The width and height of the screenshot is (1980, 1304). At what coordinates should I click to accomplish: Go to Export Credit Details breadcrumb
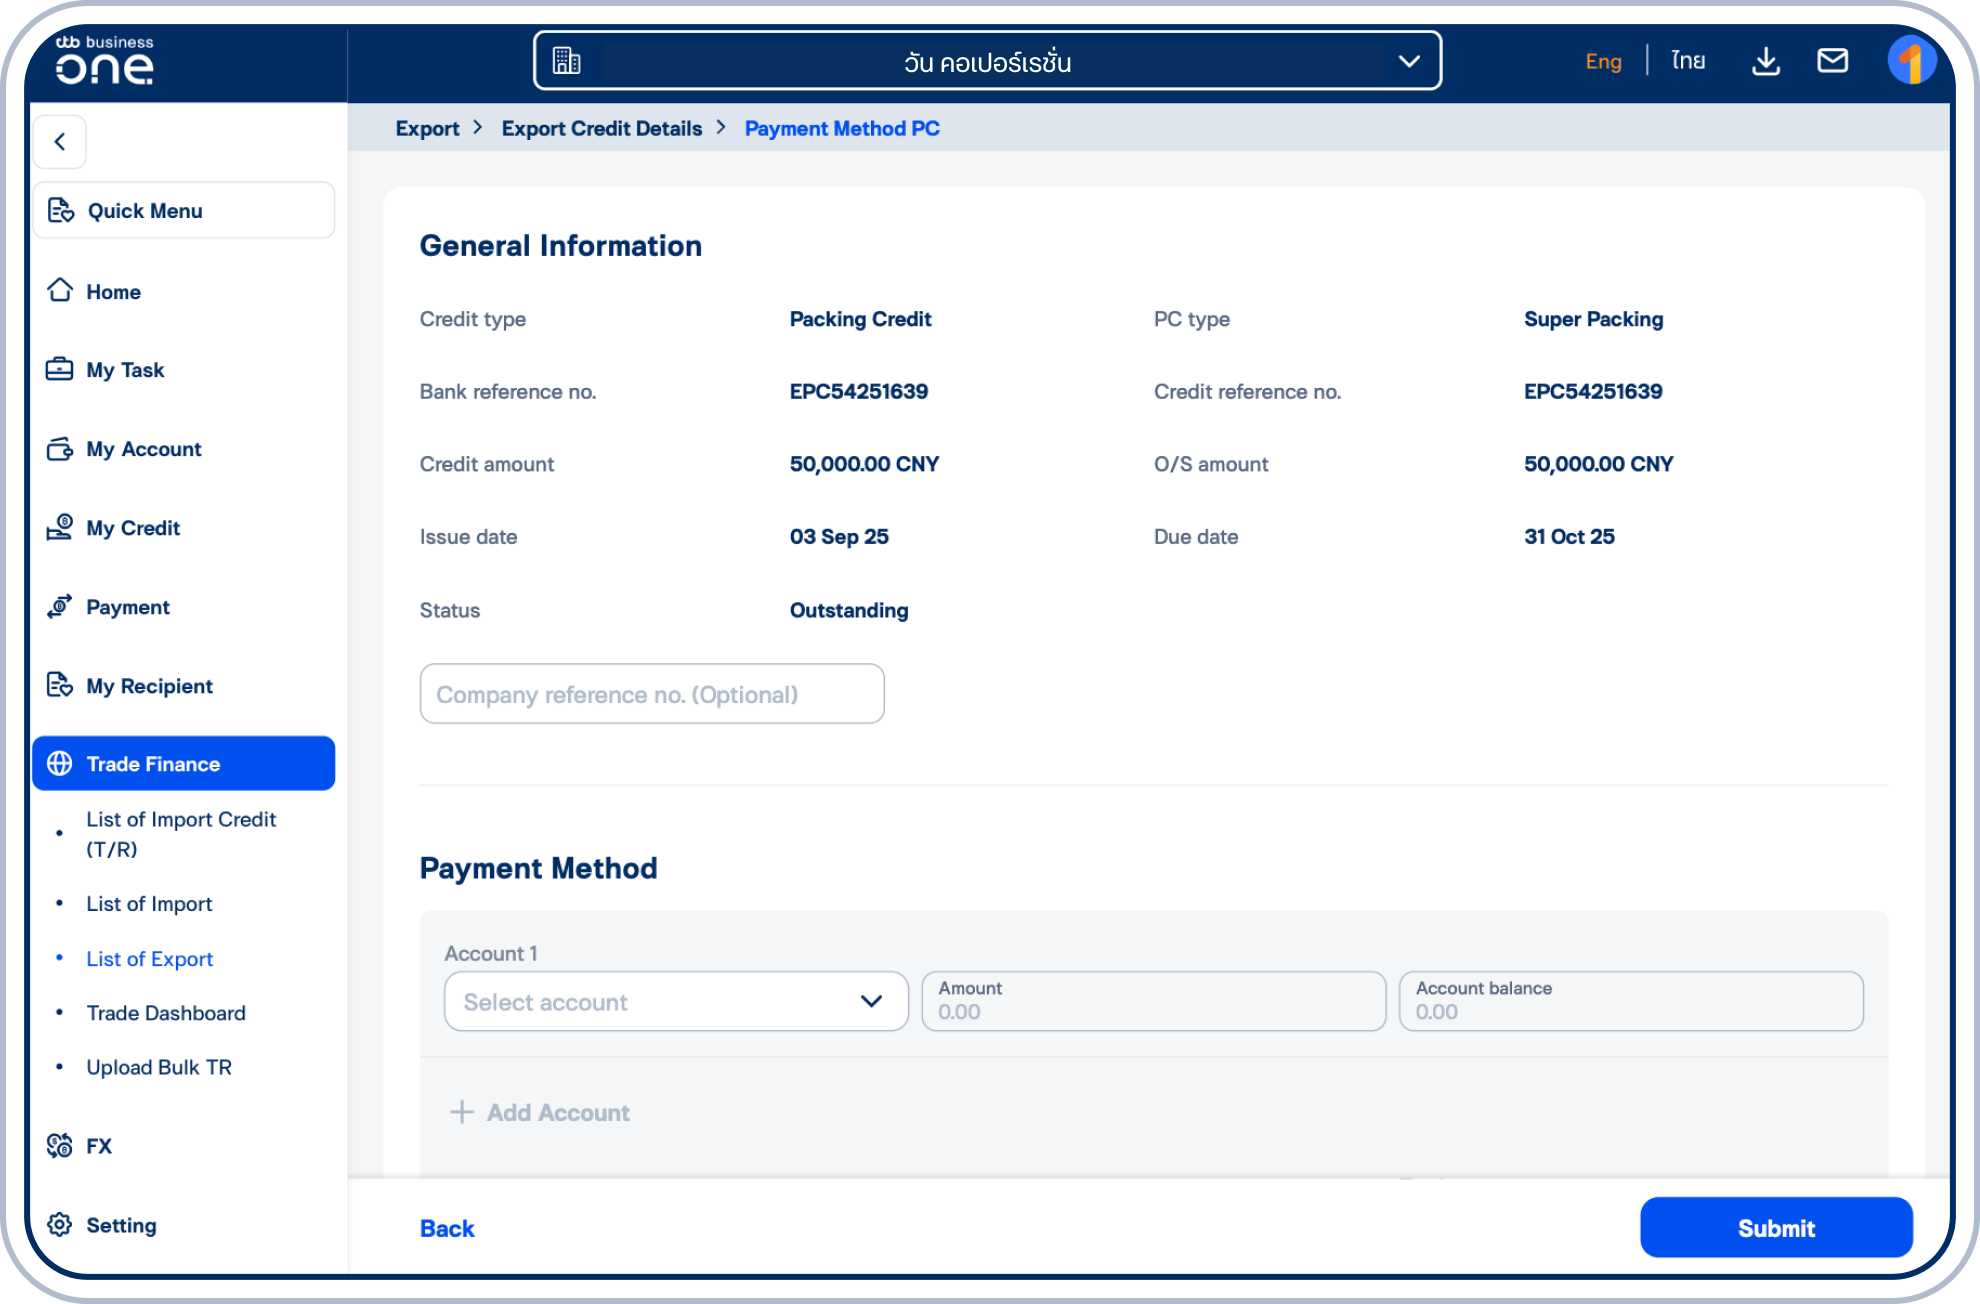(x=602, y=129)
